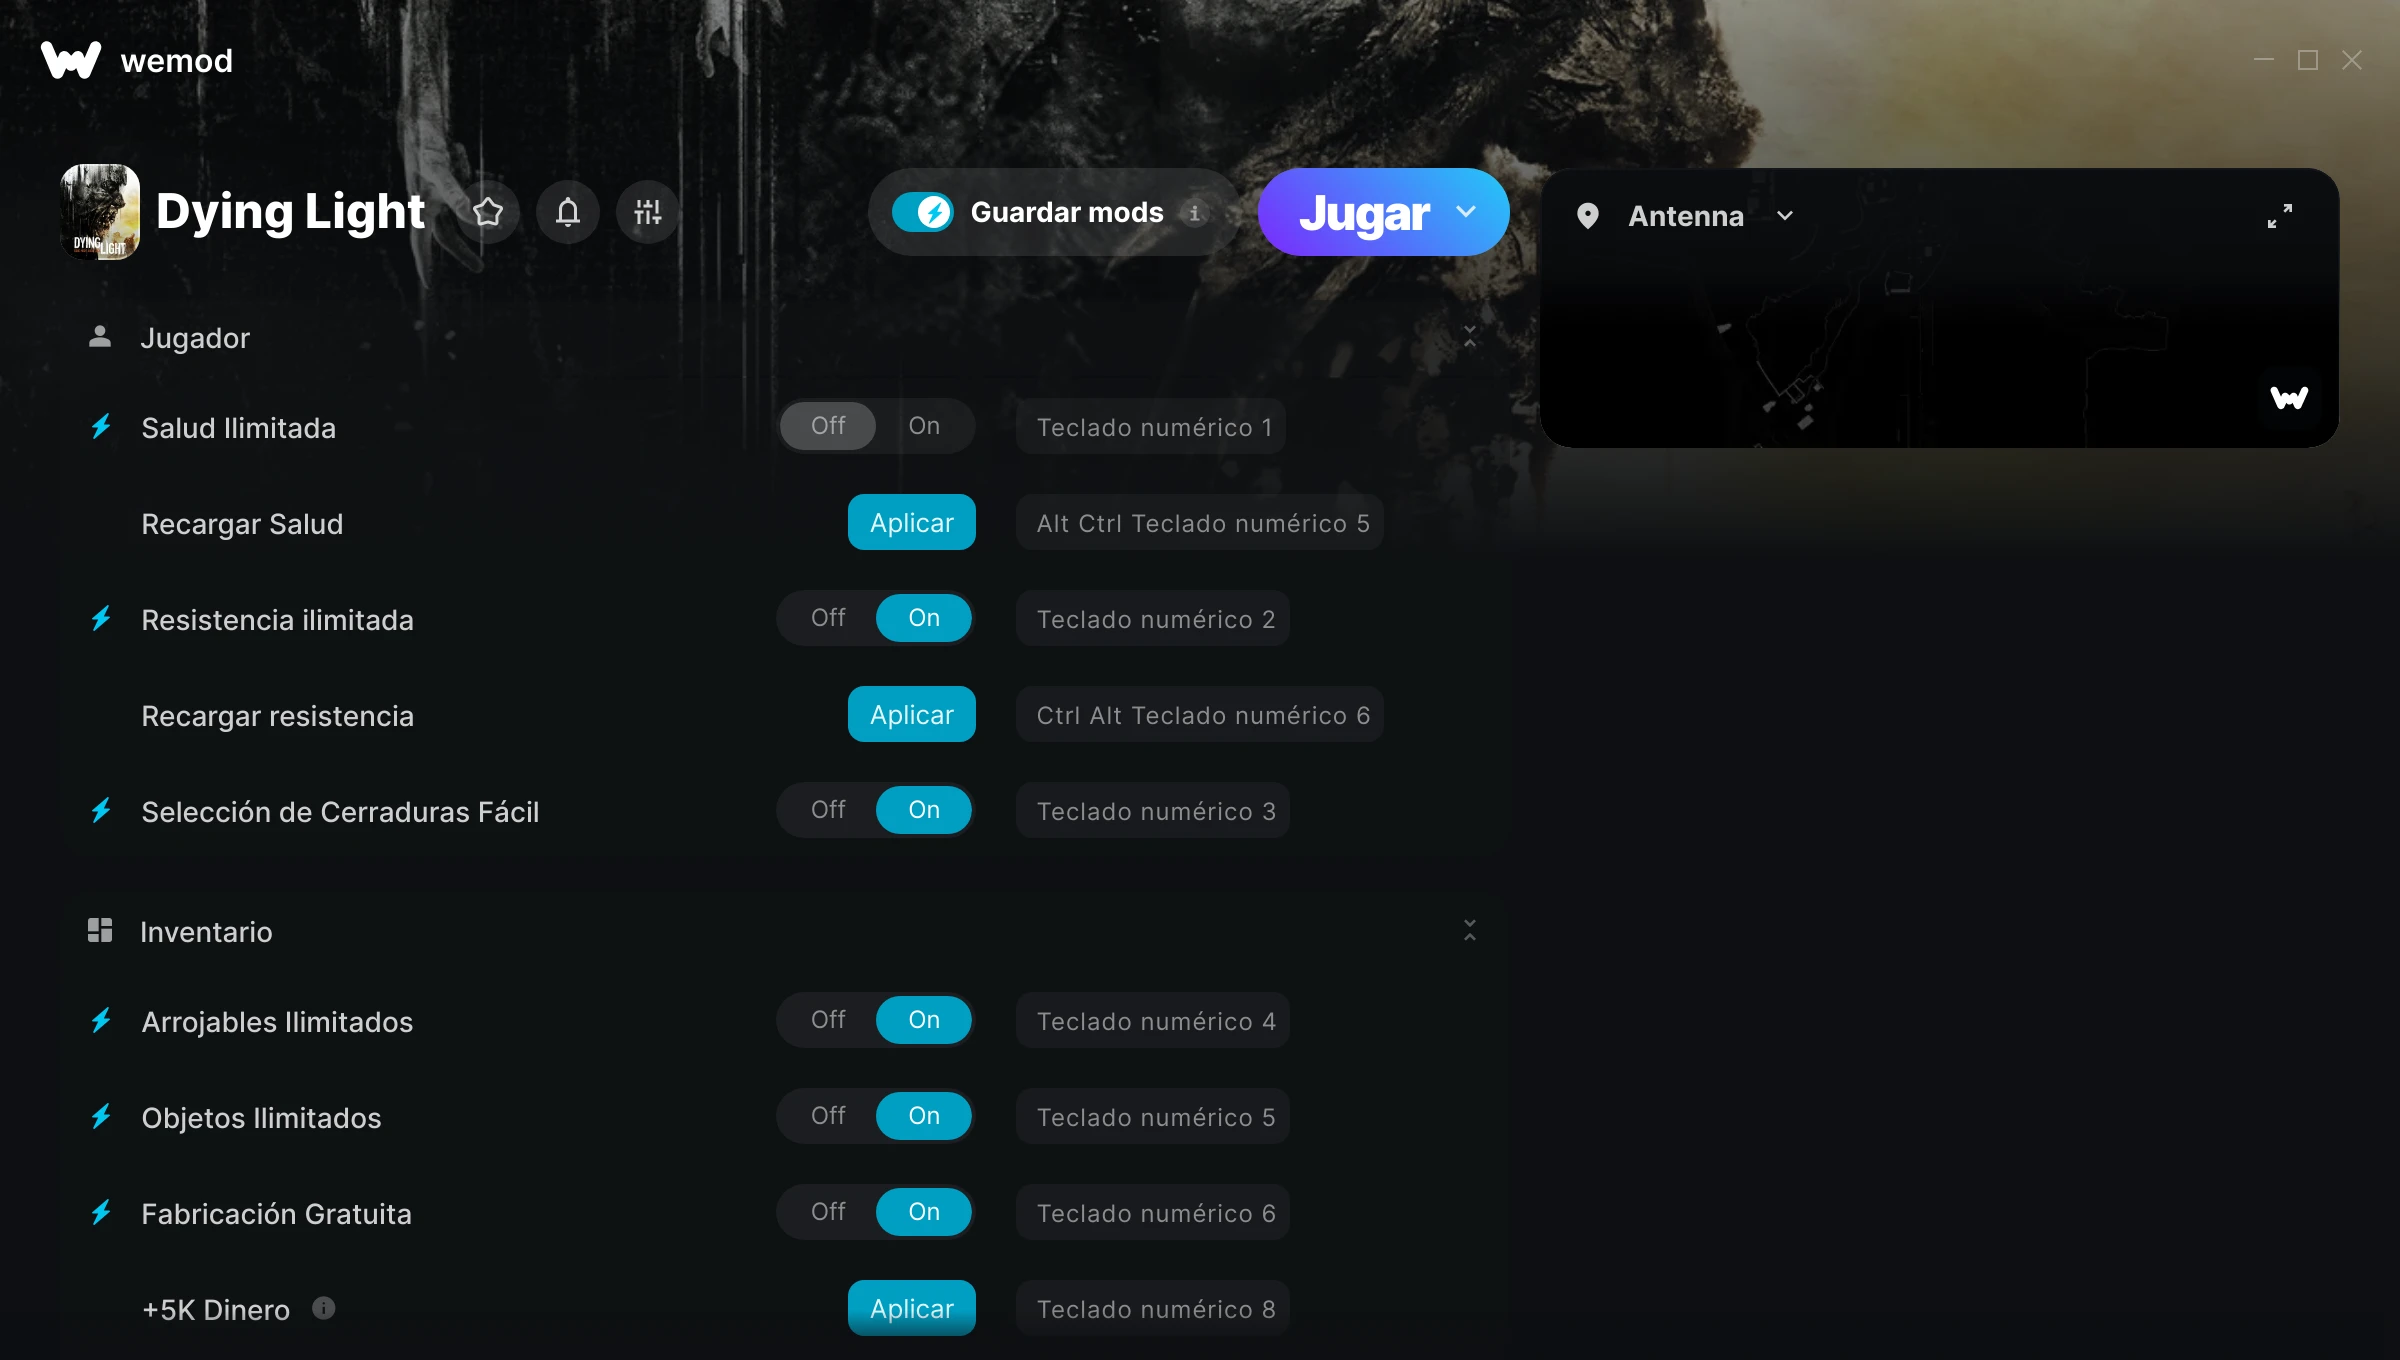Apply +5K Dinero
The width and height of the screenshot is (2400, 1360).
click(x=912, y=1308)
